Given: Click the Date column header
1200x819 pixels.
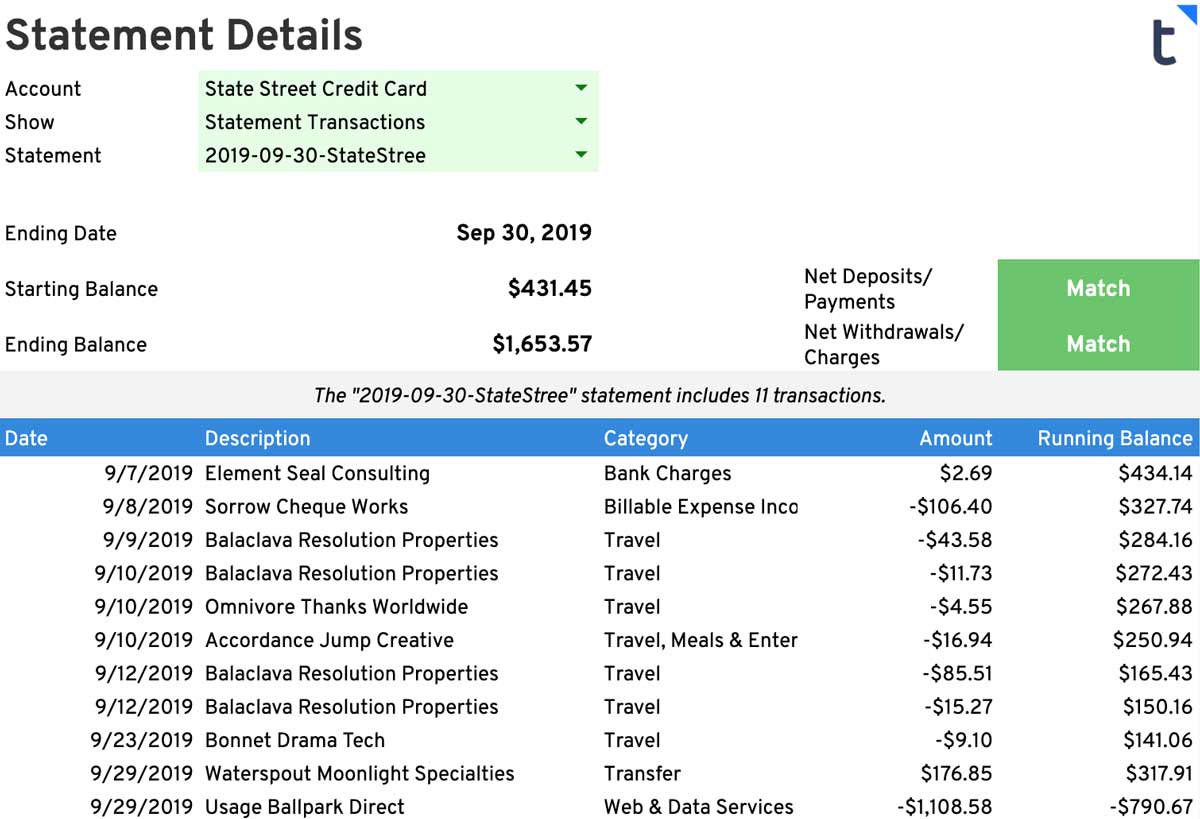Looking at the screenshot, I should click(x=26, y=438).
